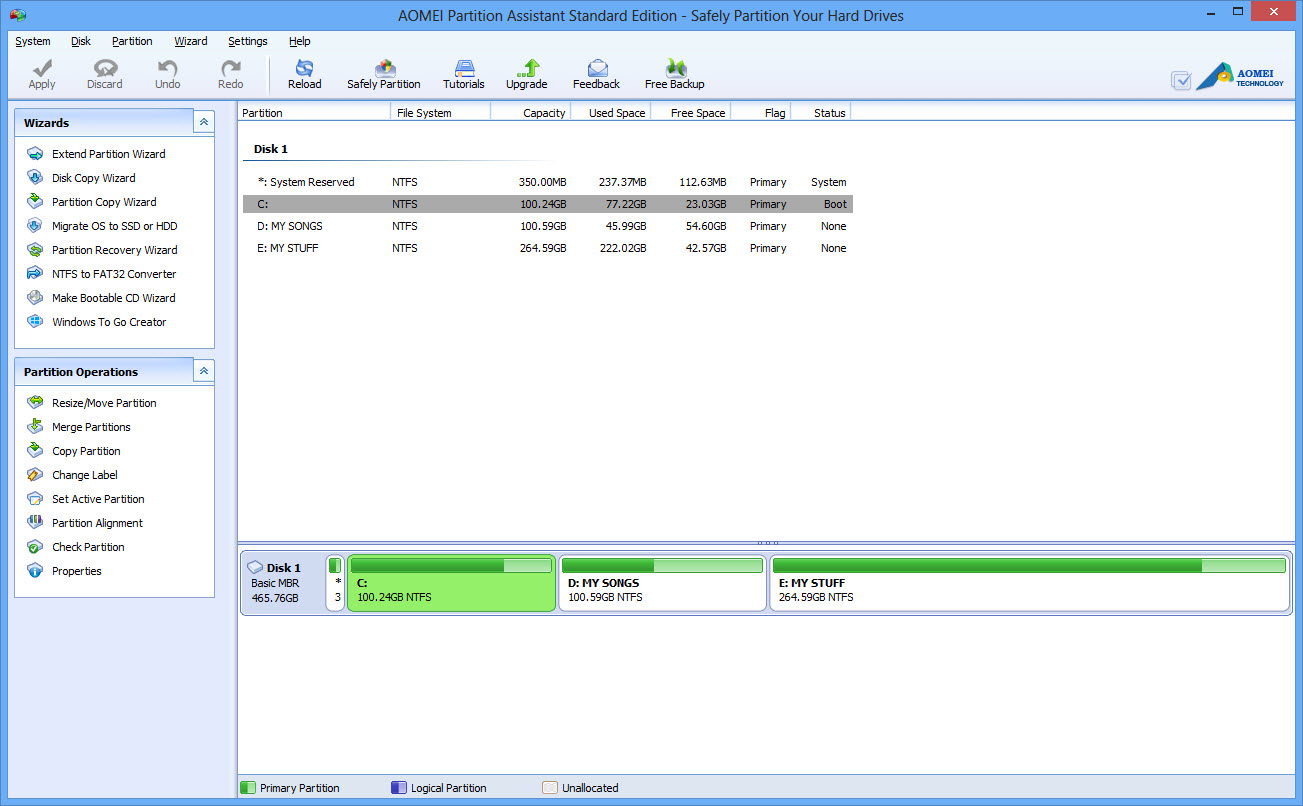The width and height of the screenshot is (1303, 806).
Task: Click the Feedback envelope icon
Action: point(597,69)
